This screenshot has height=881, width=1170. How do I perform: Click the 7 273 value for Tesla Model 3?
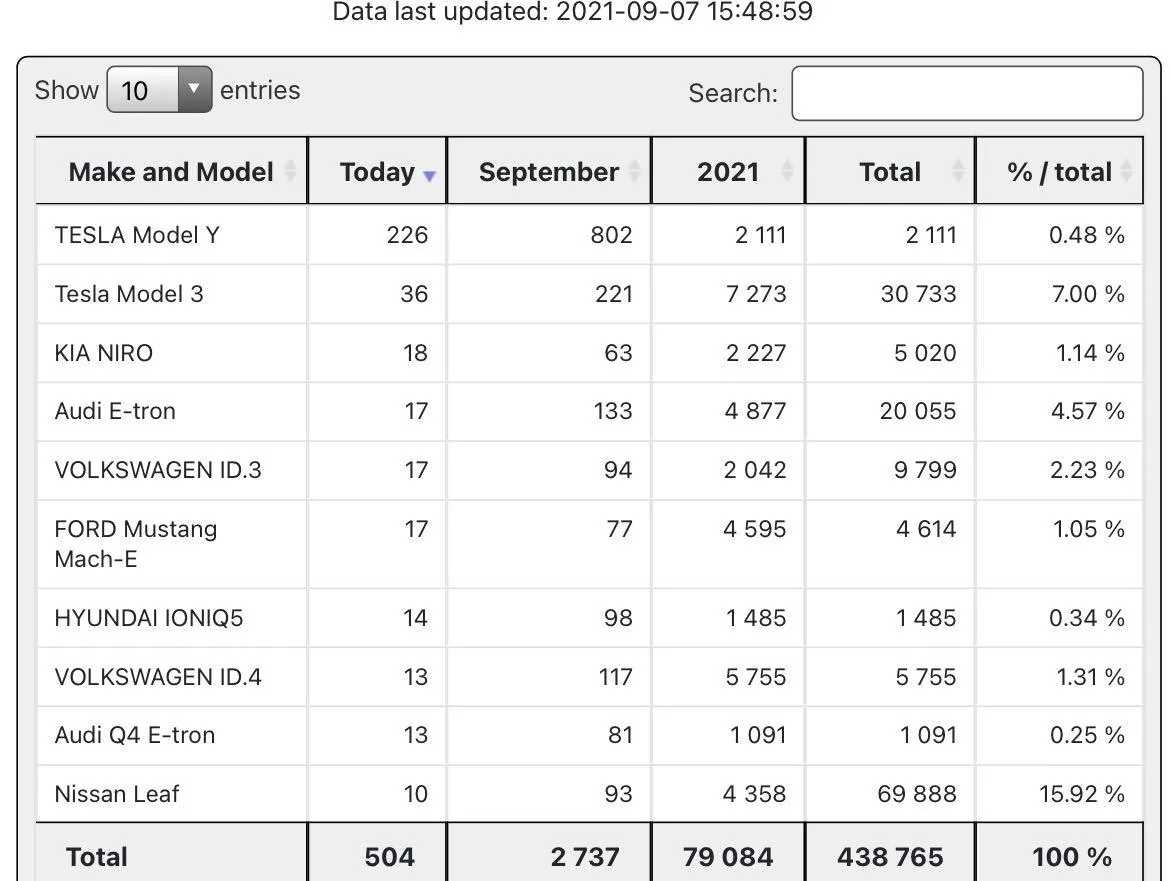point(756,293)
